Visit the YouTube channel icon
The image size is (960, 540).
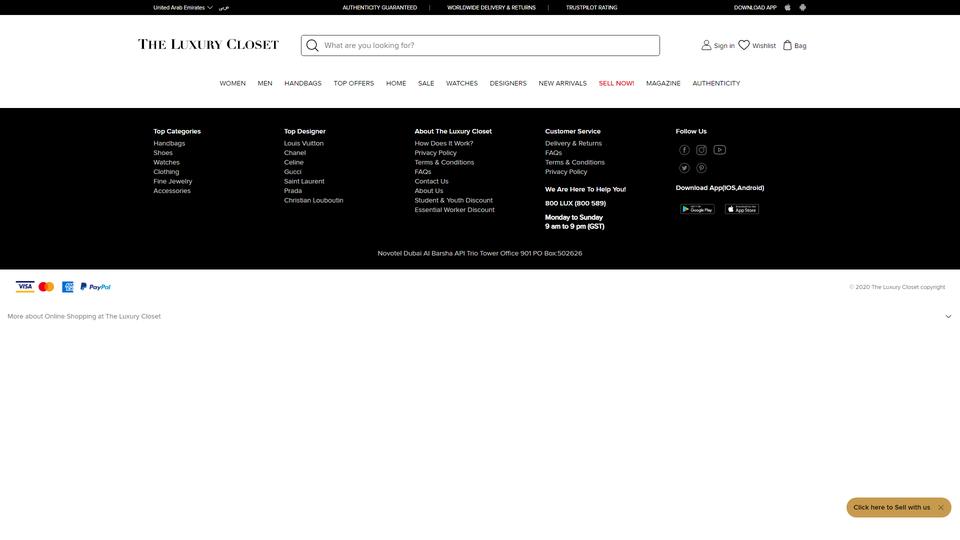coord(719,149)
